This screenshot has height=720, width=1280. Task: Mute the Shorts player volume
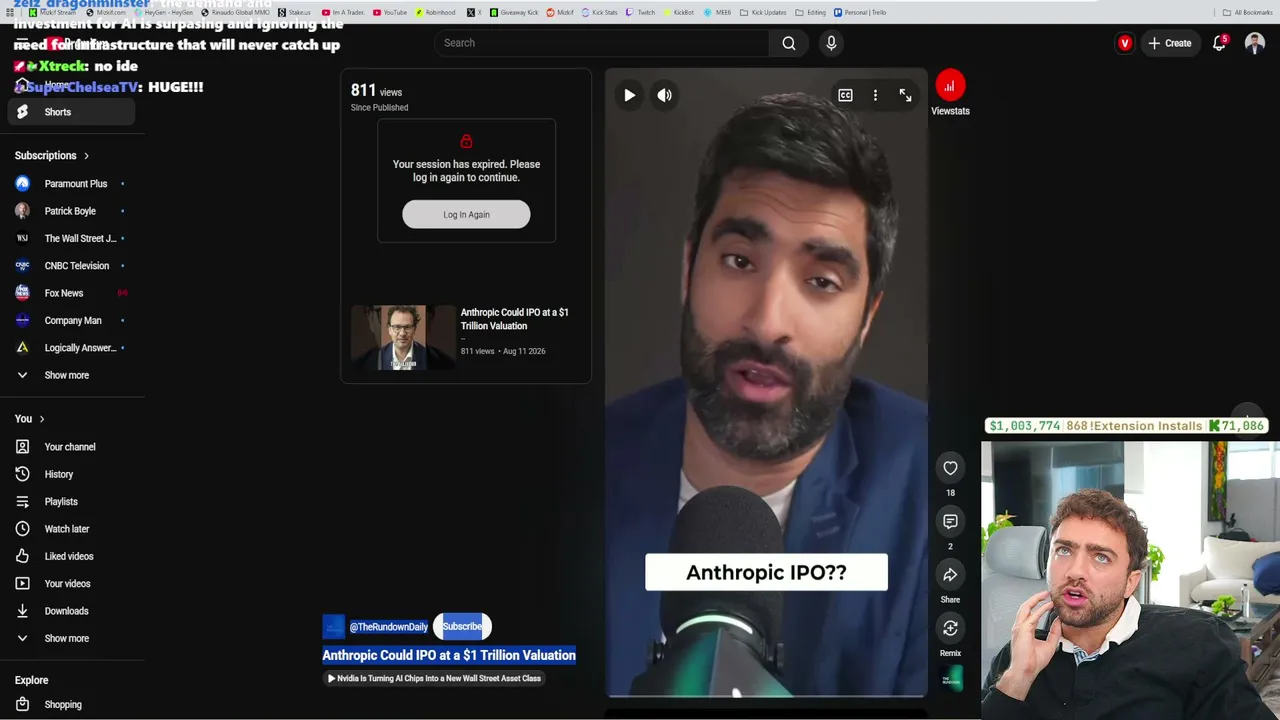pos(665,95)
